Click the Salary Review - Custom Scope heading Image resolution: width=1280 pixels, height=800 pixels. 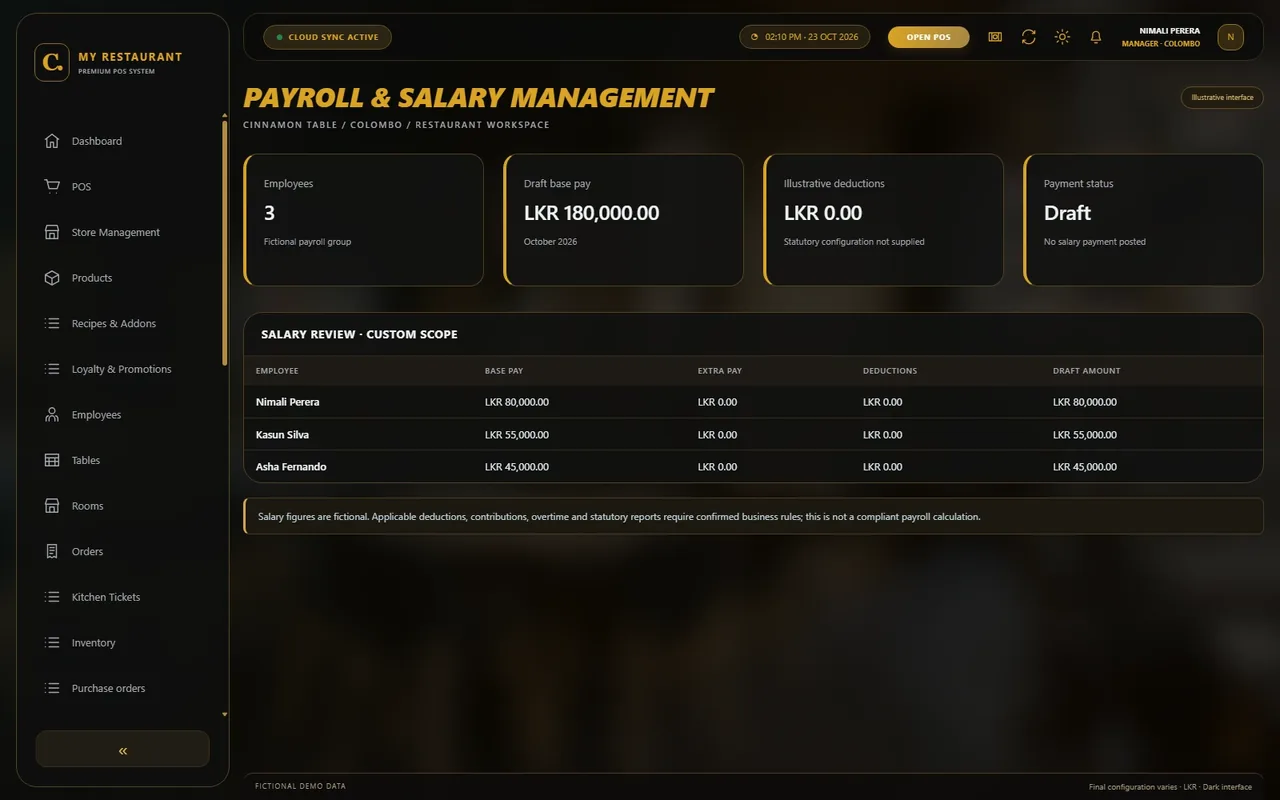[x=359, y=334]
